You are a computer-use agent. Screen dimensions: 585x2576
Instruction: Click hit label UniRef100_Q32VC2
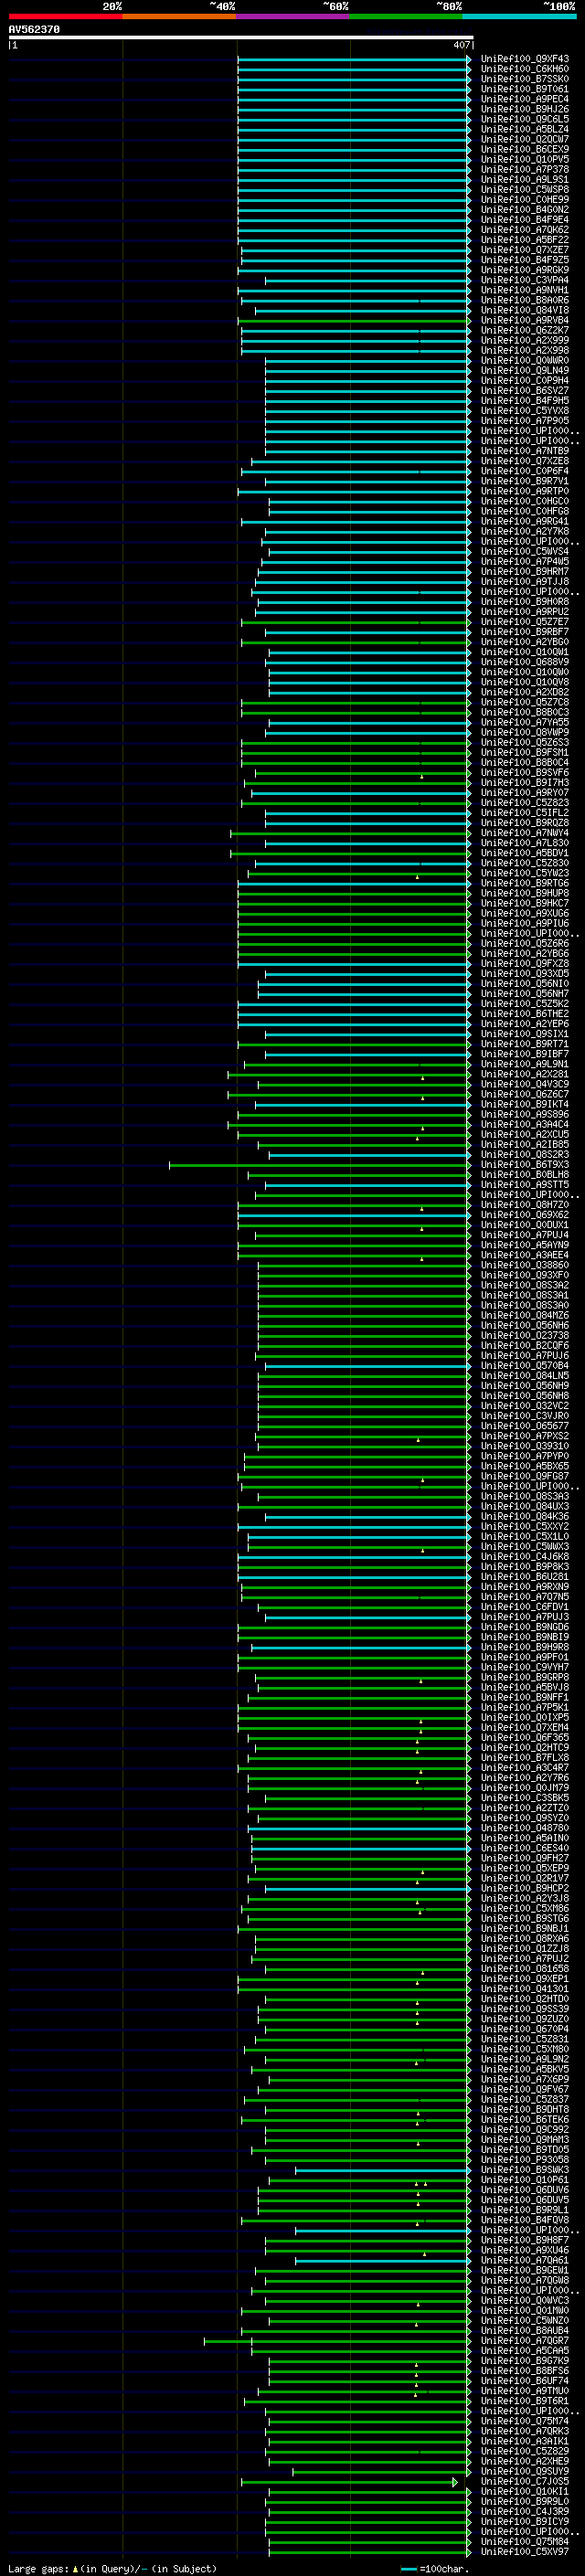tap(525, 1406)
